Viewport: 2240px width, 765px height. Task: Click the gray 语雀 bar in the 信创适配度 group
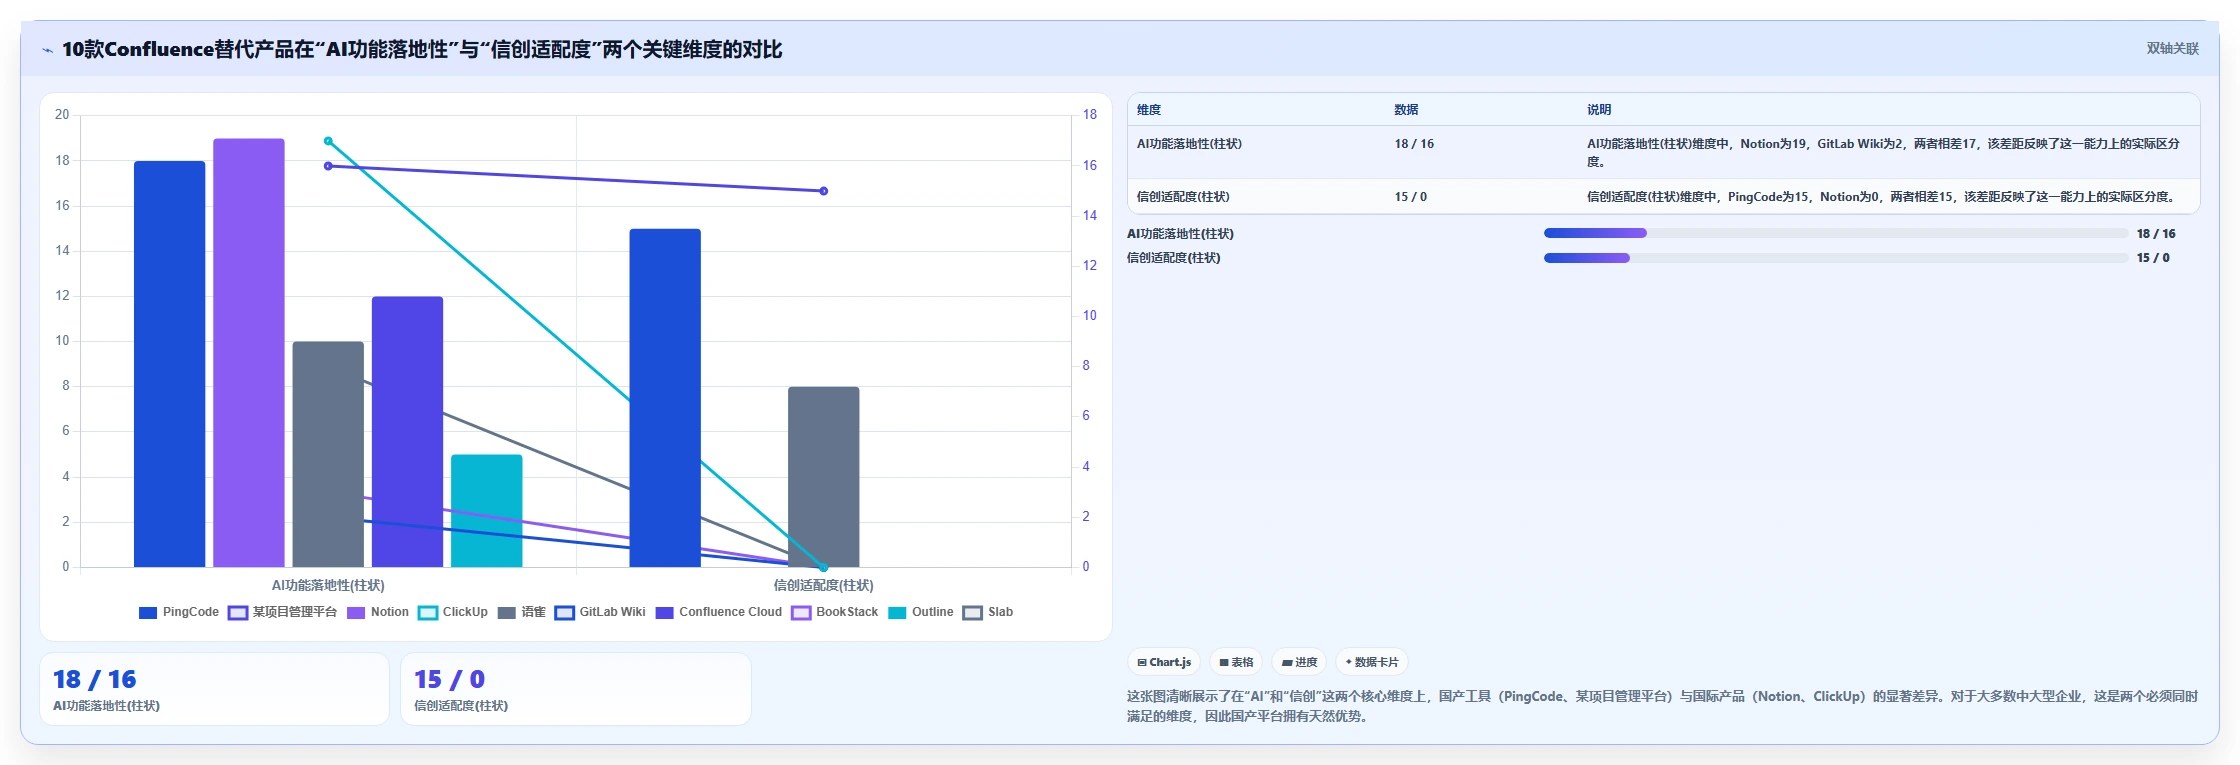(824, 477)
